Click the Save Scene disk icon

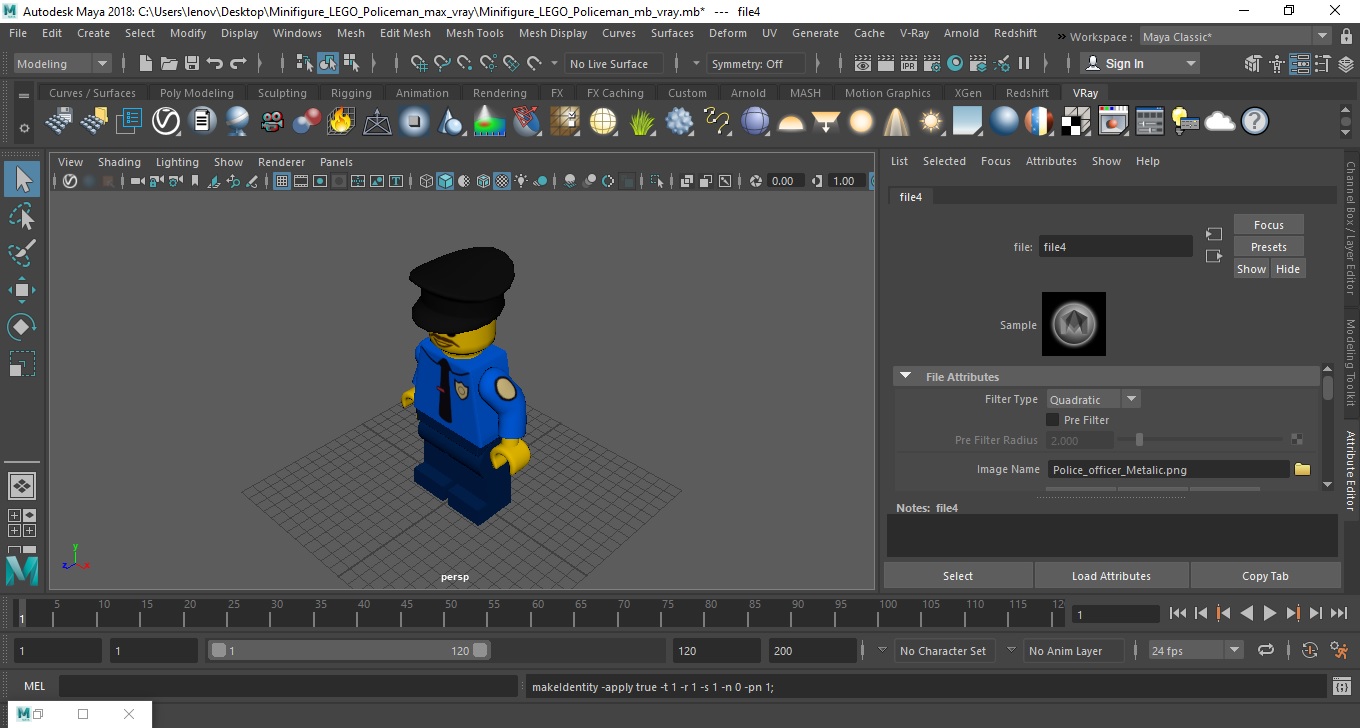click(192, 63)
